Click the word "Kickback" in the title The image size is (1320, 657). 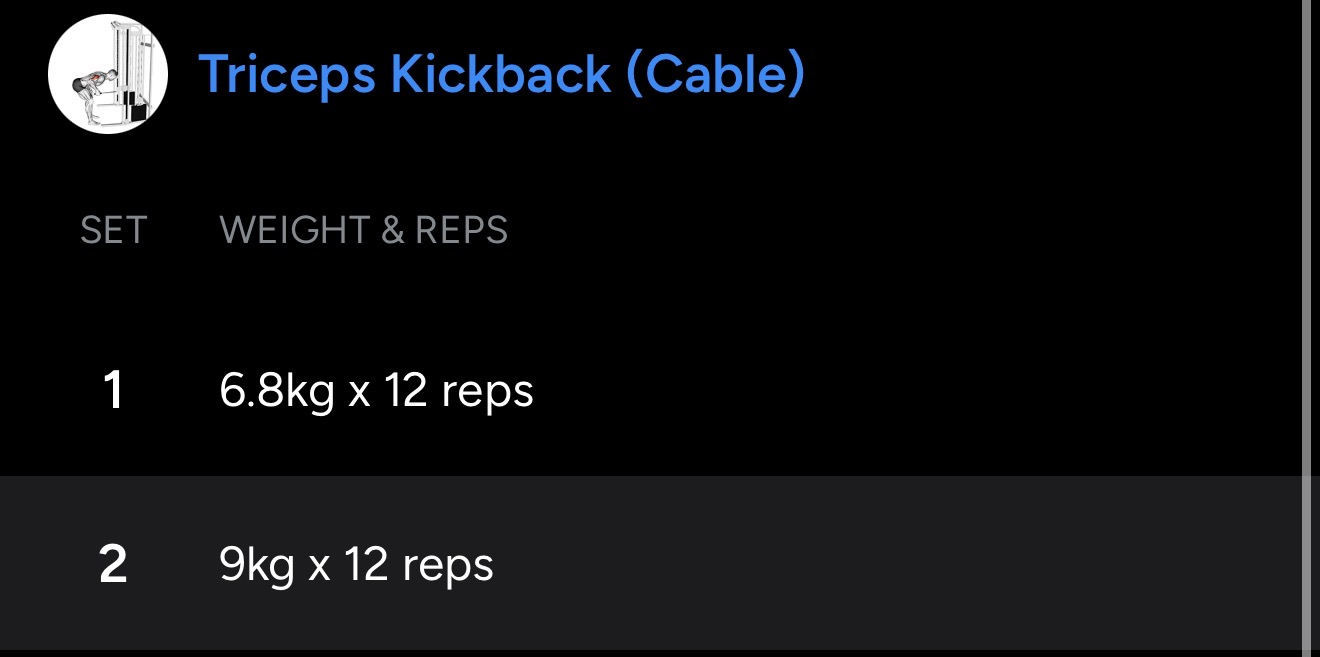(x=500, y=73)
